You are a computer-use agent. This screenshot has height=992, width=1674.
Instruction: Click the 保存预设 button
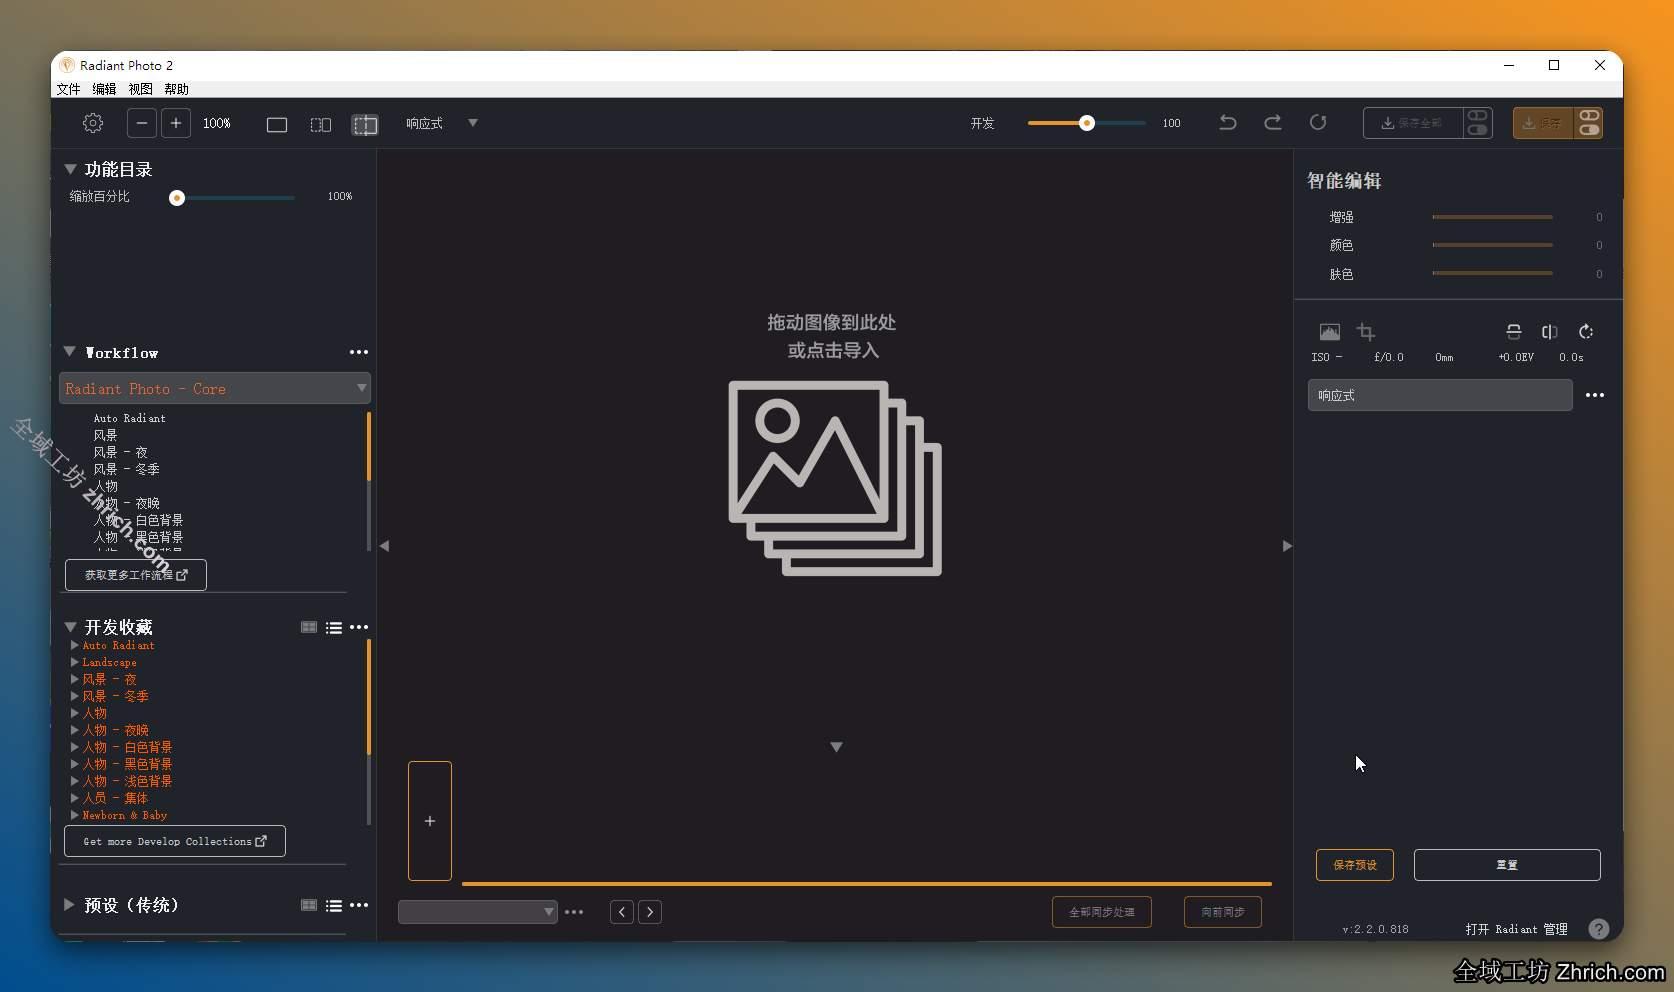point(1355,865)
